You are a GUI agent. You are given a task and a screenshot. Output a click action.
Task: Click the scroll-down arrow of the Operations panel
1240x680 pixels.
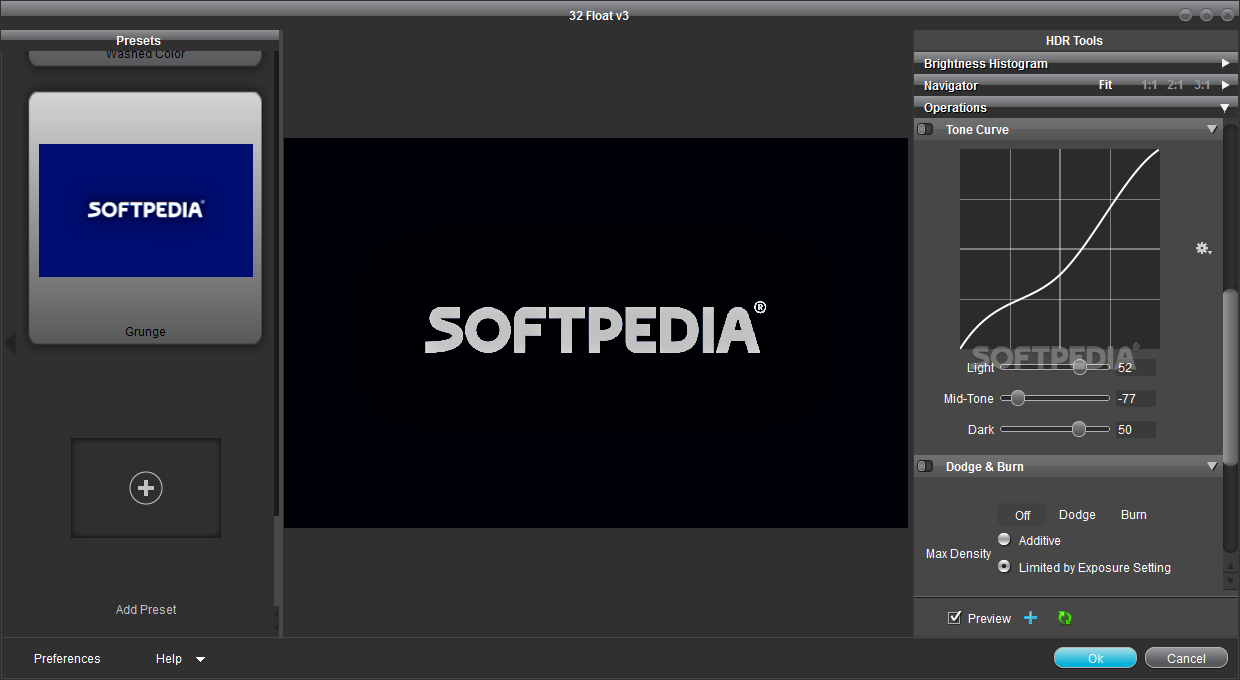(1230, 581)
